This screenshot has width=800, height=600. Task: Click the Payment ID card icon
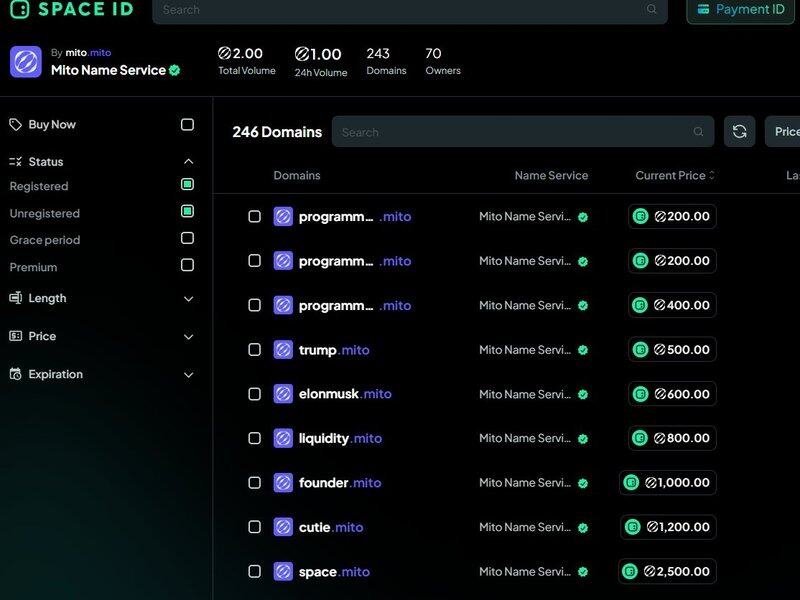(x=704, y=9)
